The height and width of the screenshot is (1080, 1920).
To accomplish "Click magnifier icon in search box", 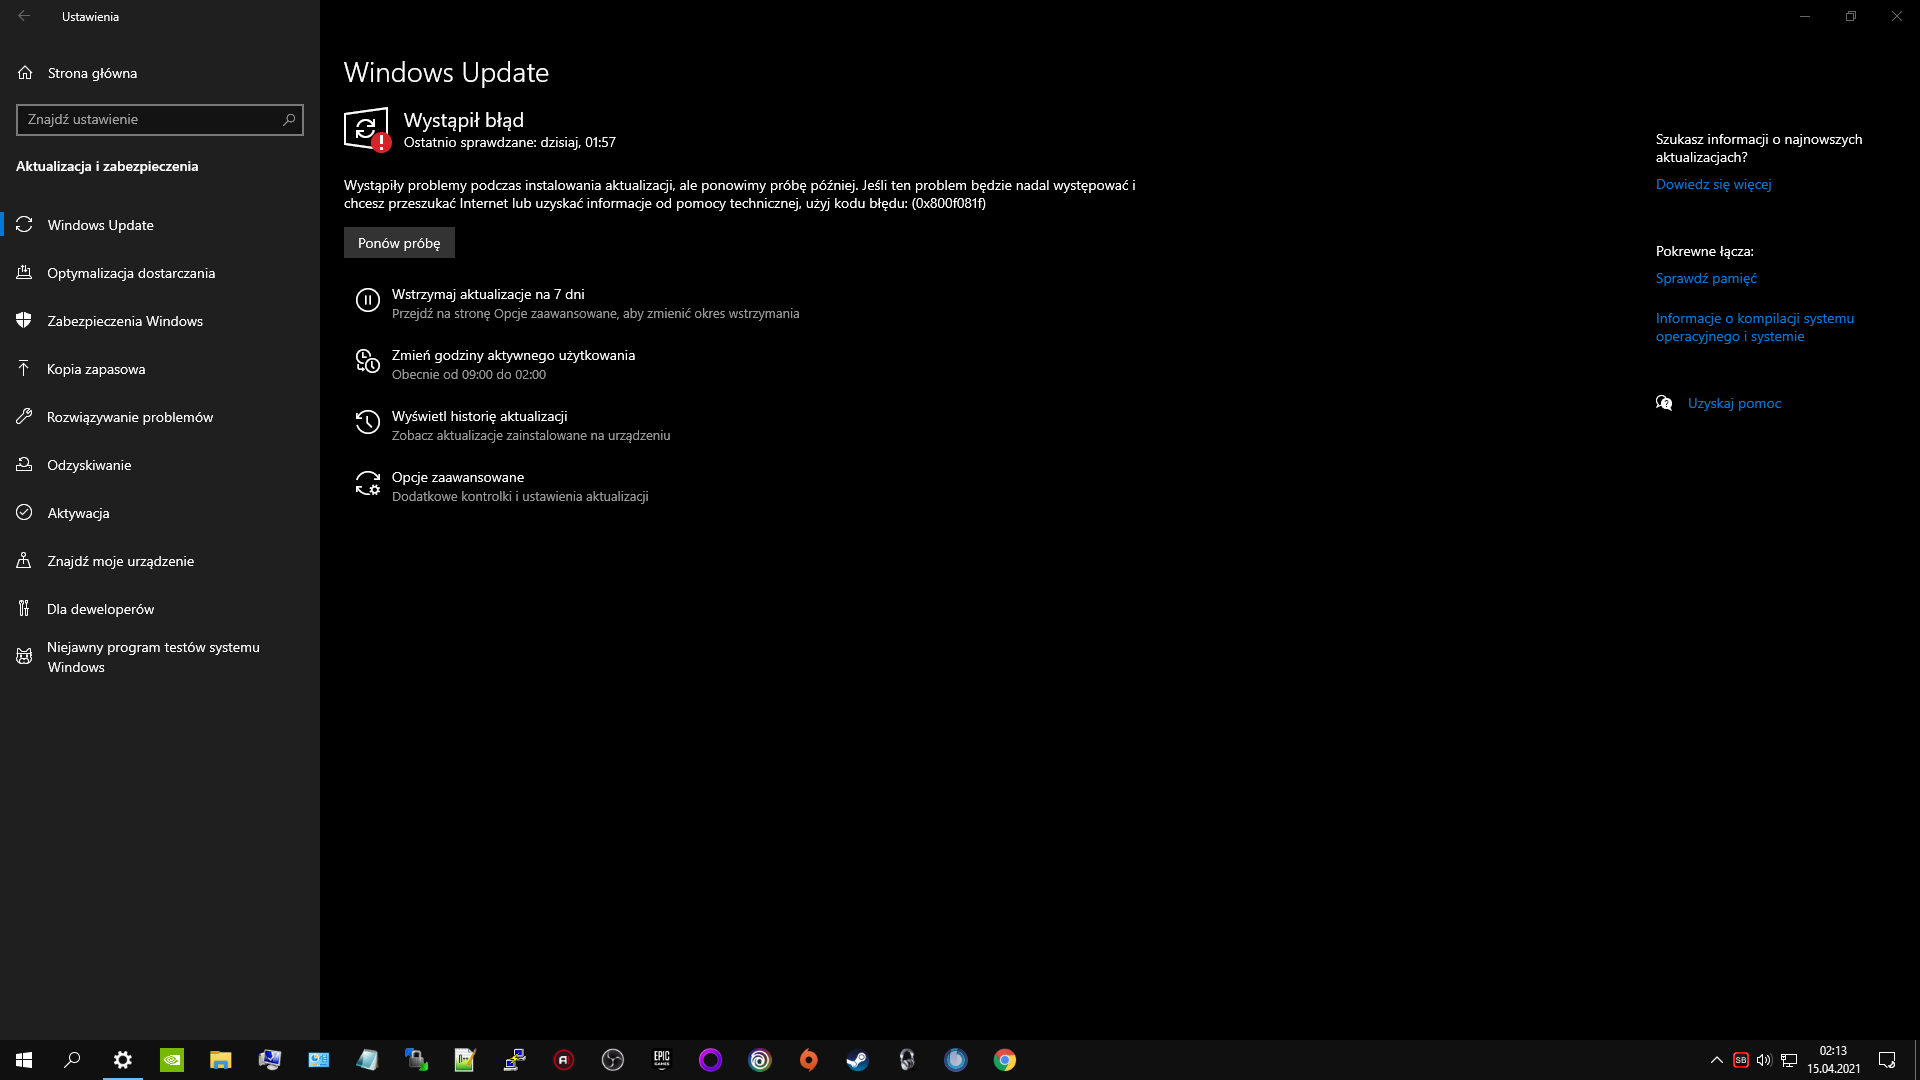I will pos(289,120).
